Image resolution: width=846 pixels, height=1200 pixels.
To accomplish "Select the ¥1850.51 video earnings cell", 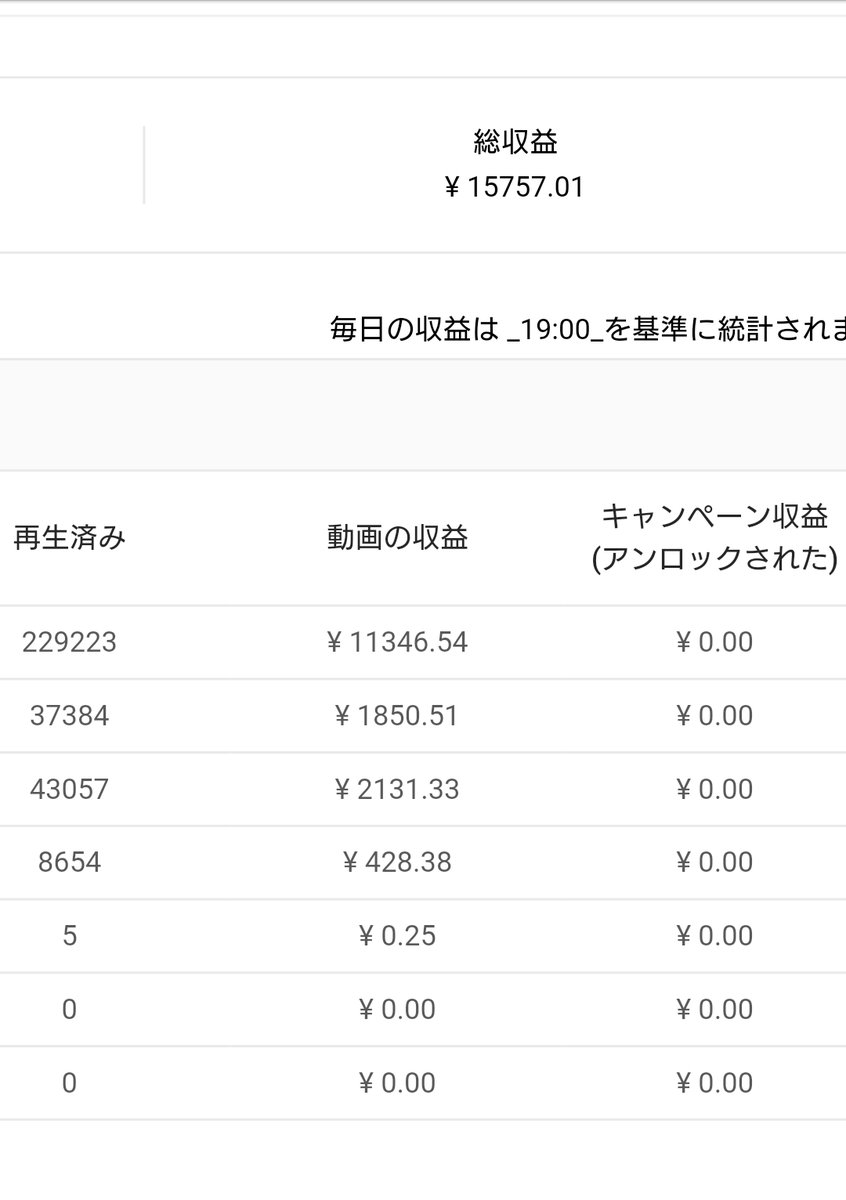I will point(397,716).
